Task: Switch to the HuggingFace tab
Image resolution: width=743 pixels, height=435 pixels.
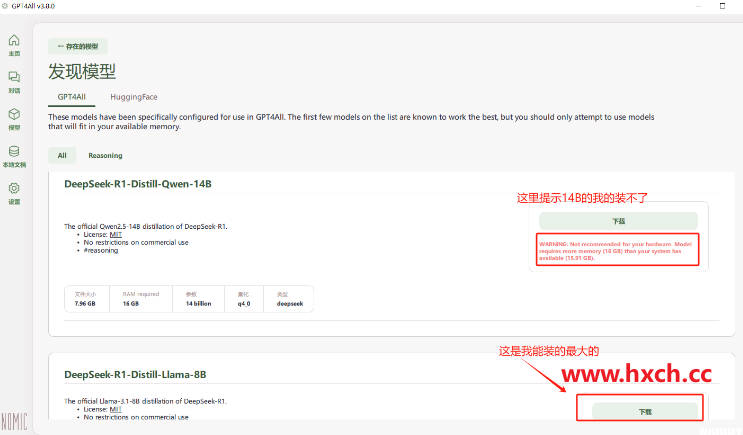Action: pyautogui.click(x=134, y=97)
